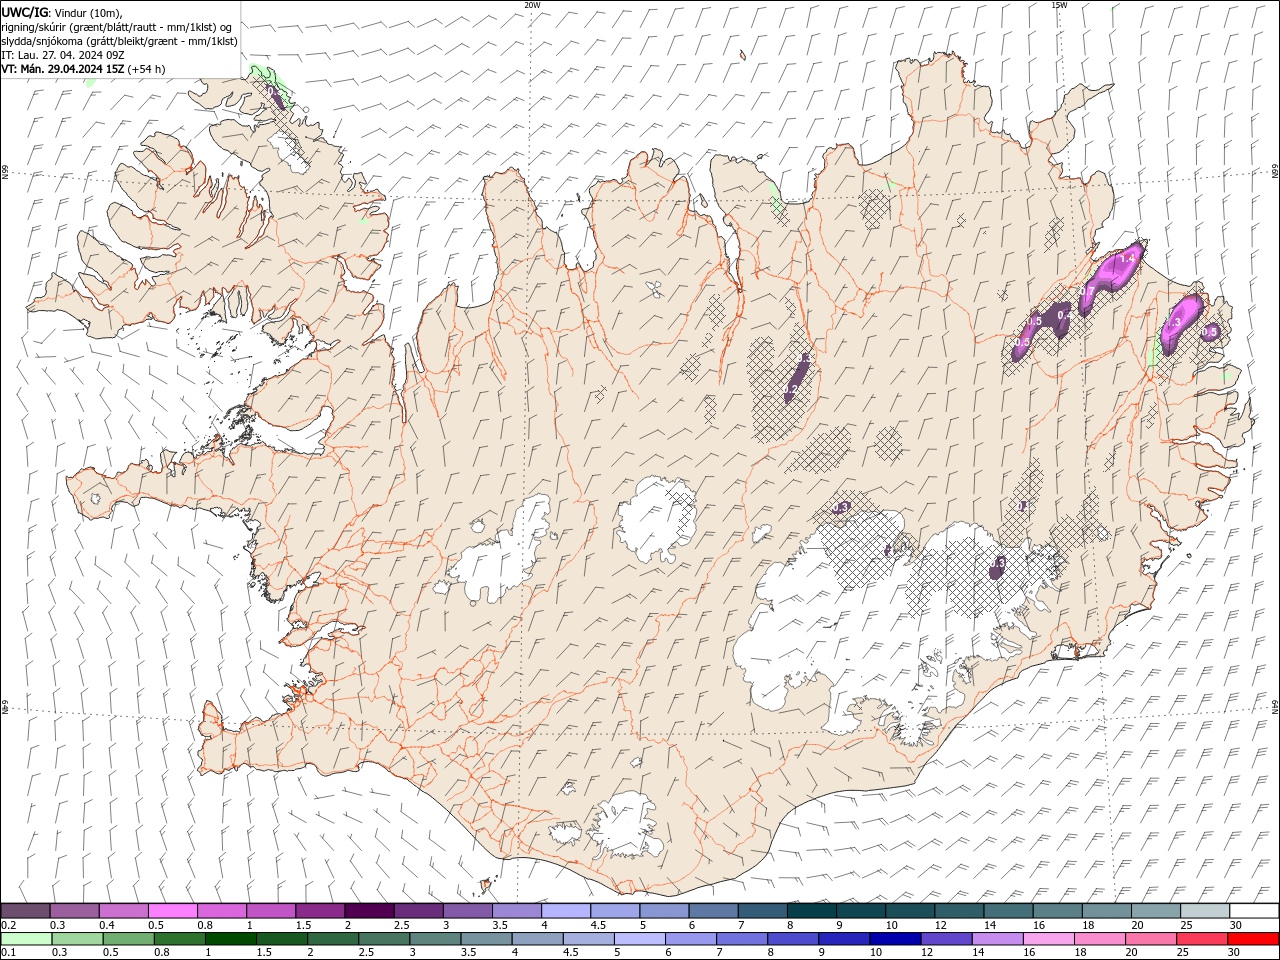1280x960 pixels.
Task: Click the 'VT: Mán. 29.04.2024 15Z (+54 h)' line
Action: pos(84,69)
